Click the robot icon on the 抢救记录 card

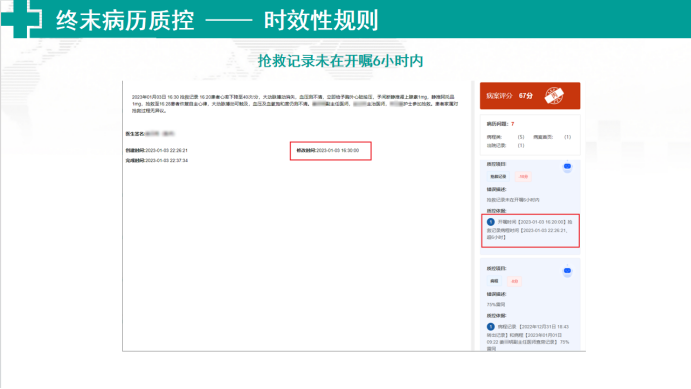pos(567,167)
